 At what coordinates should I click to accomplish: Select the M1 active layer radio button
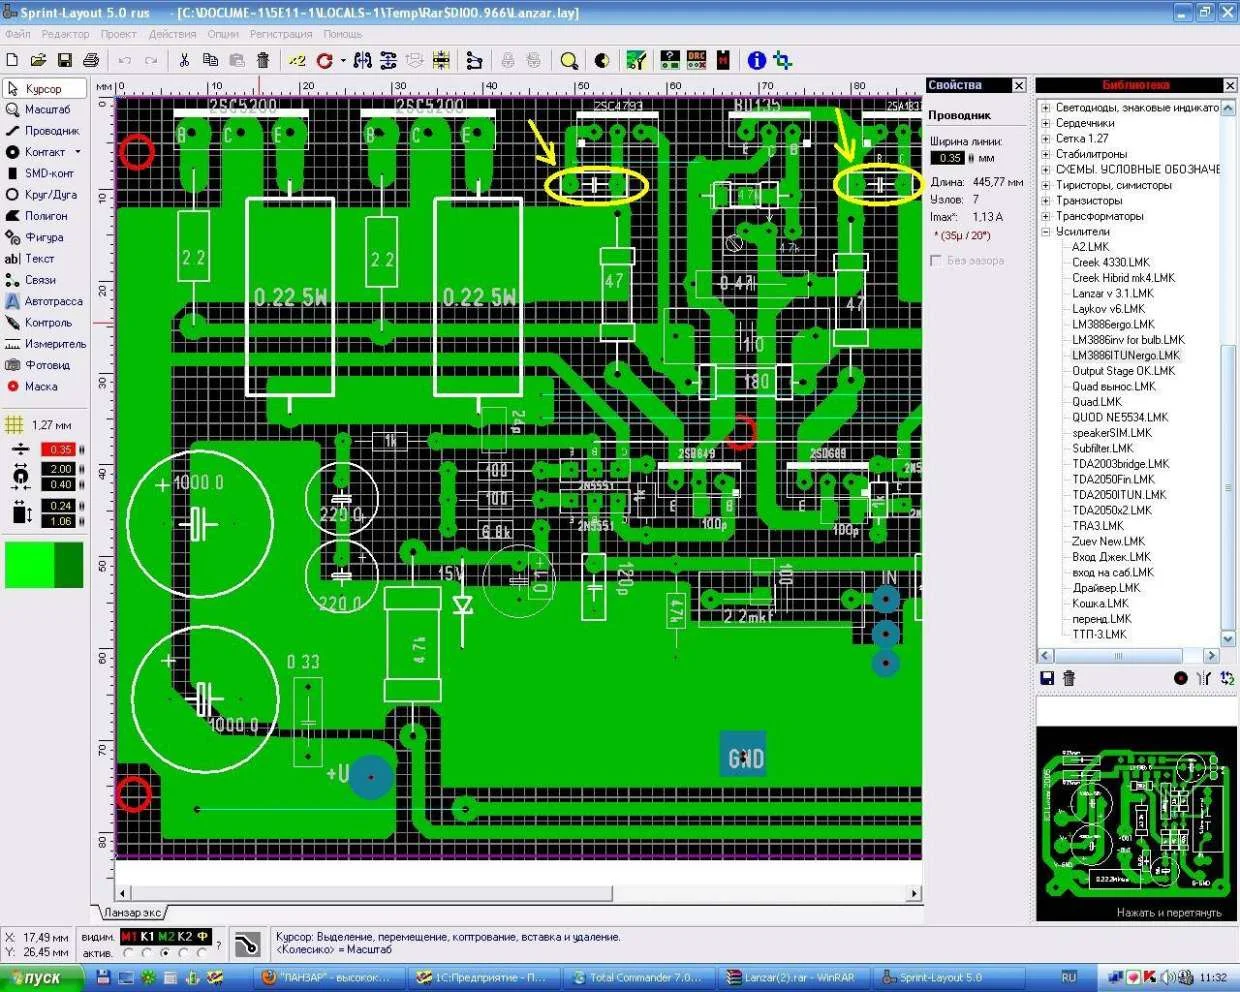pos(128,953)
